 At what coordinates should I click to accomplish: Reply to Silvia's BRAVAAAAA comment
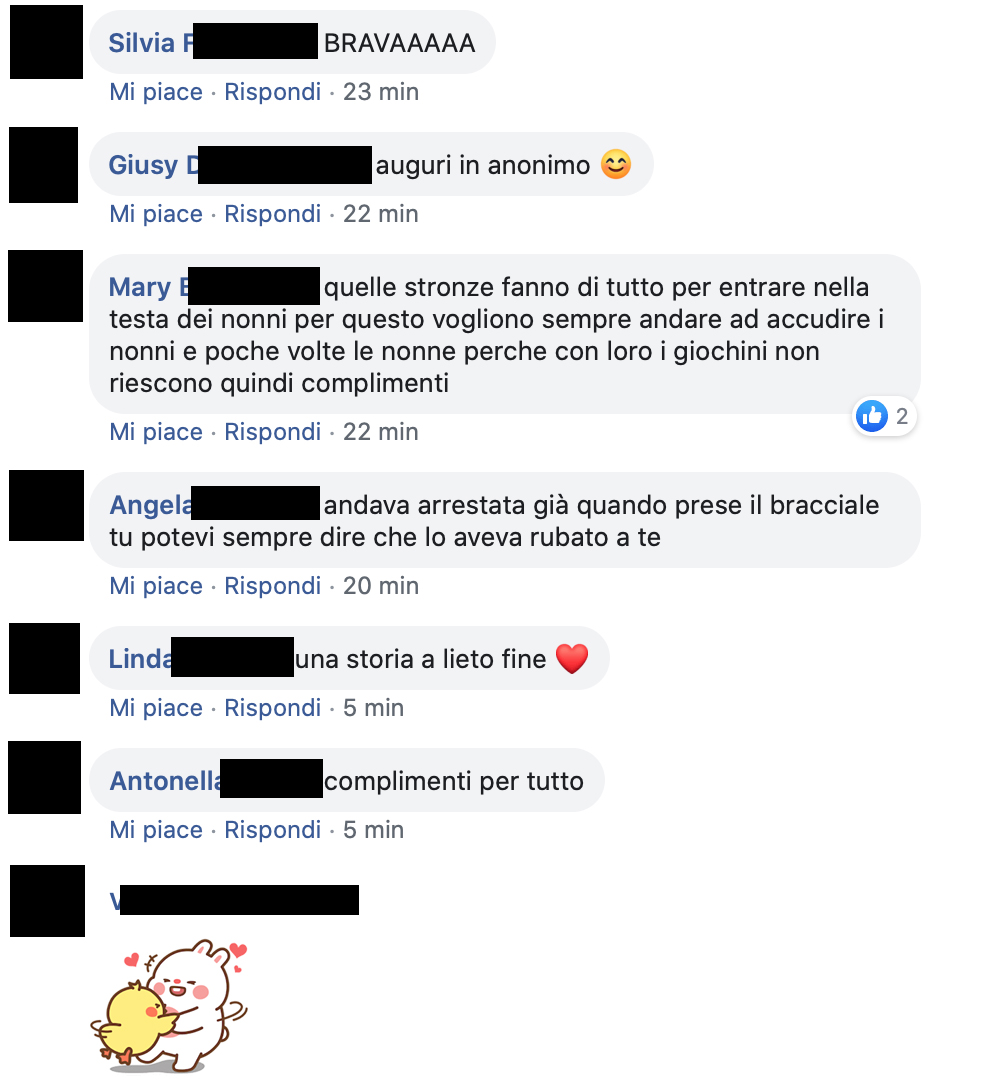pos(272,92)
